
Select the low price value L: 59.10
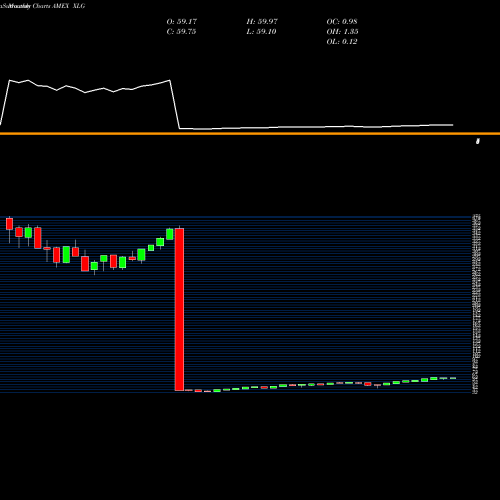tap(261, 32)
